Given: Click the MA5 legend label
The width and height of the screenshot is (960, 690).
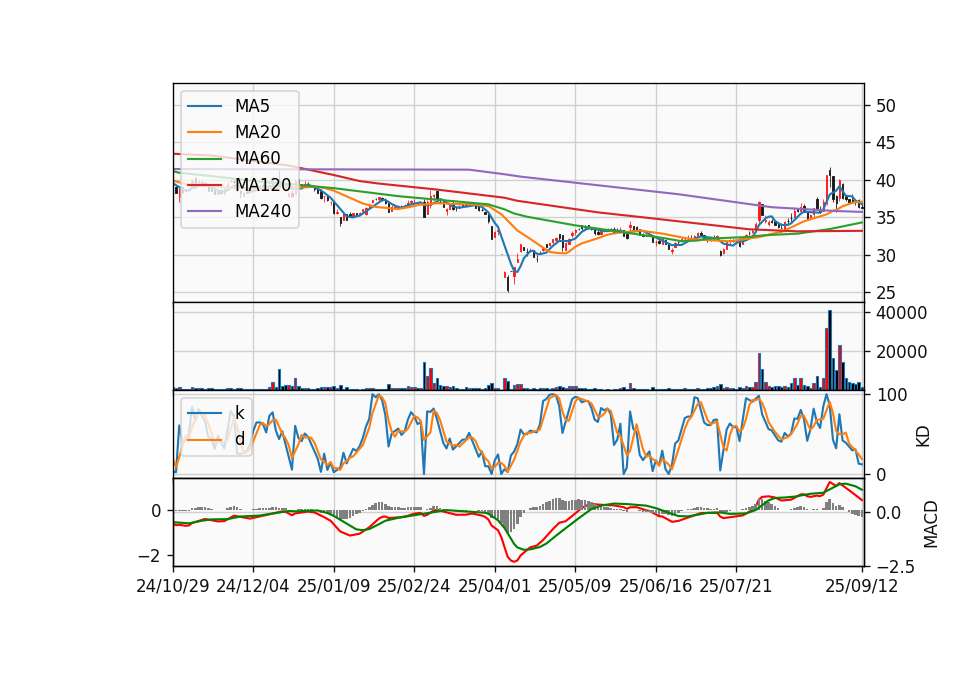Looking at the screenshot, I should [x=252, y=106].
